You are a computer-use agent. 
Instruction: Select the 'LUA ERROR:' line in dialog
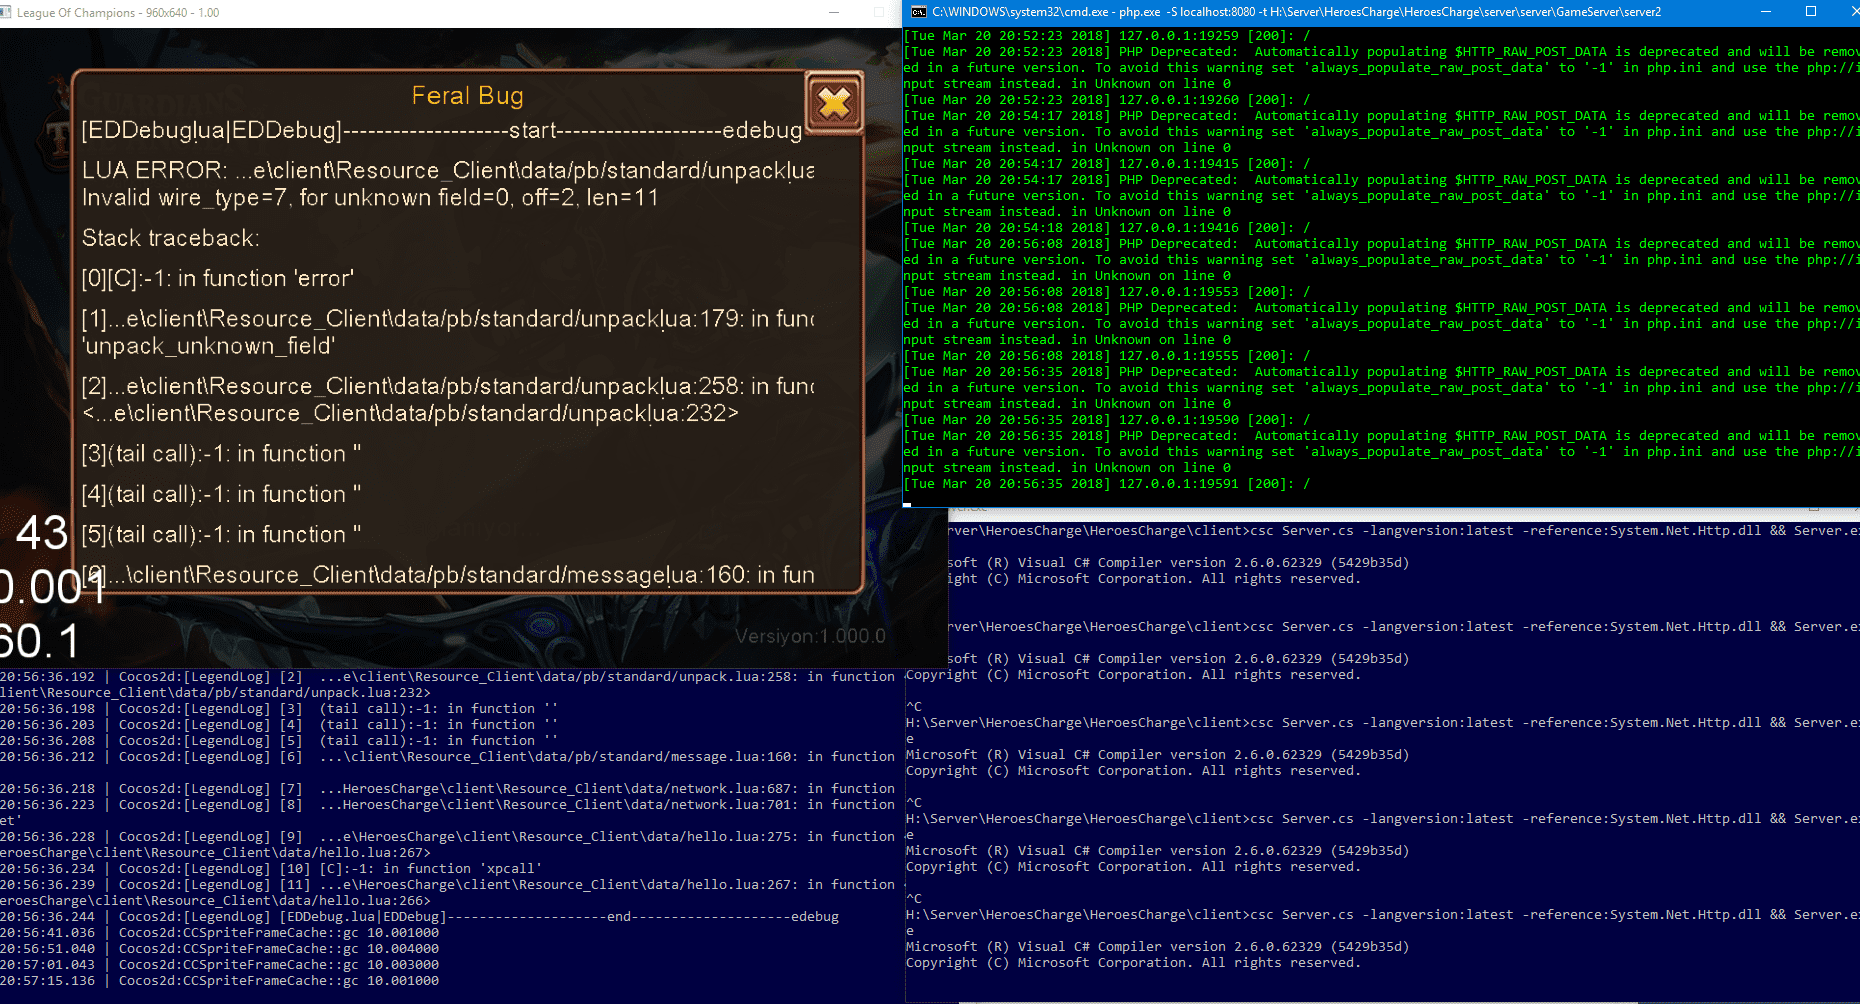click(448, 171)
